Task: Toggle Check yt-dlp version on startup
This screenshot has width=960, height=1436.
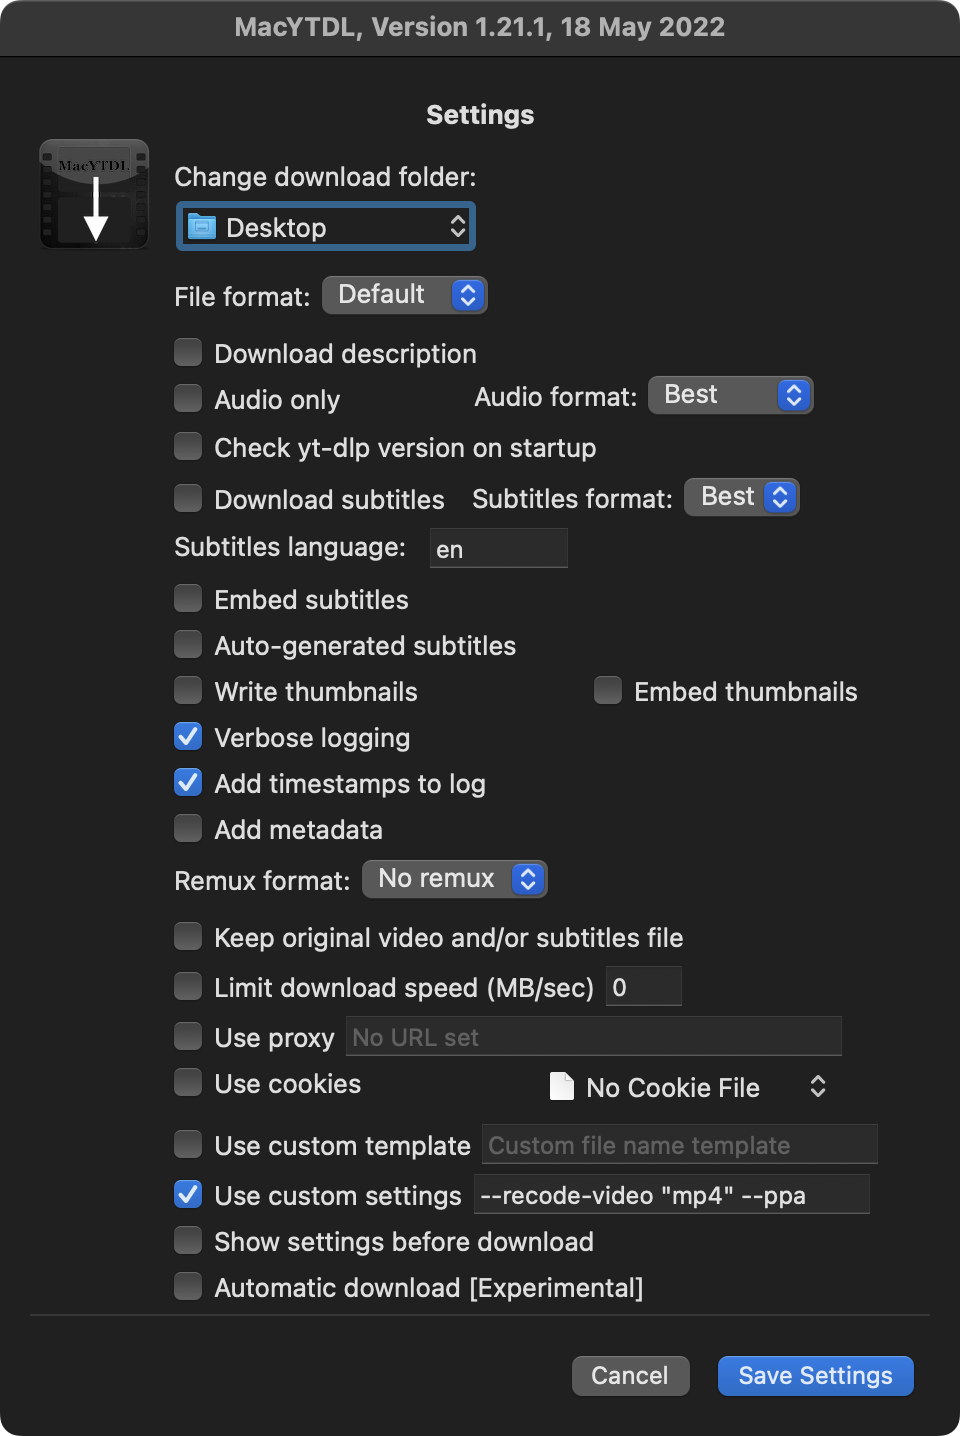Action: [188, 446]
